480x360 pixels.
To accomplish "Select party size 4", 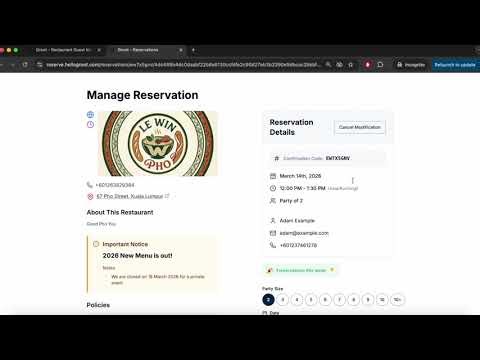I will coord(297,300).
